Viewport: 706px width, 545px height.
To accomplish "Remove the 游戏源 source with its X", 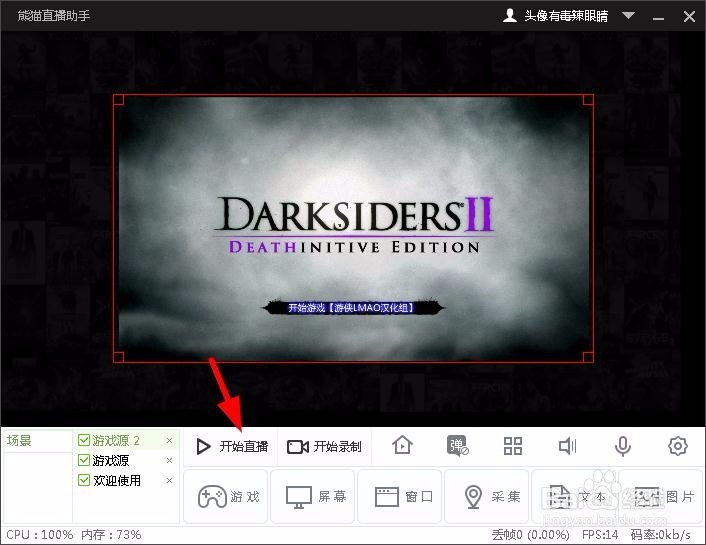I will coord(169,460).
